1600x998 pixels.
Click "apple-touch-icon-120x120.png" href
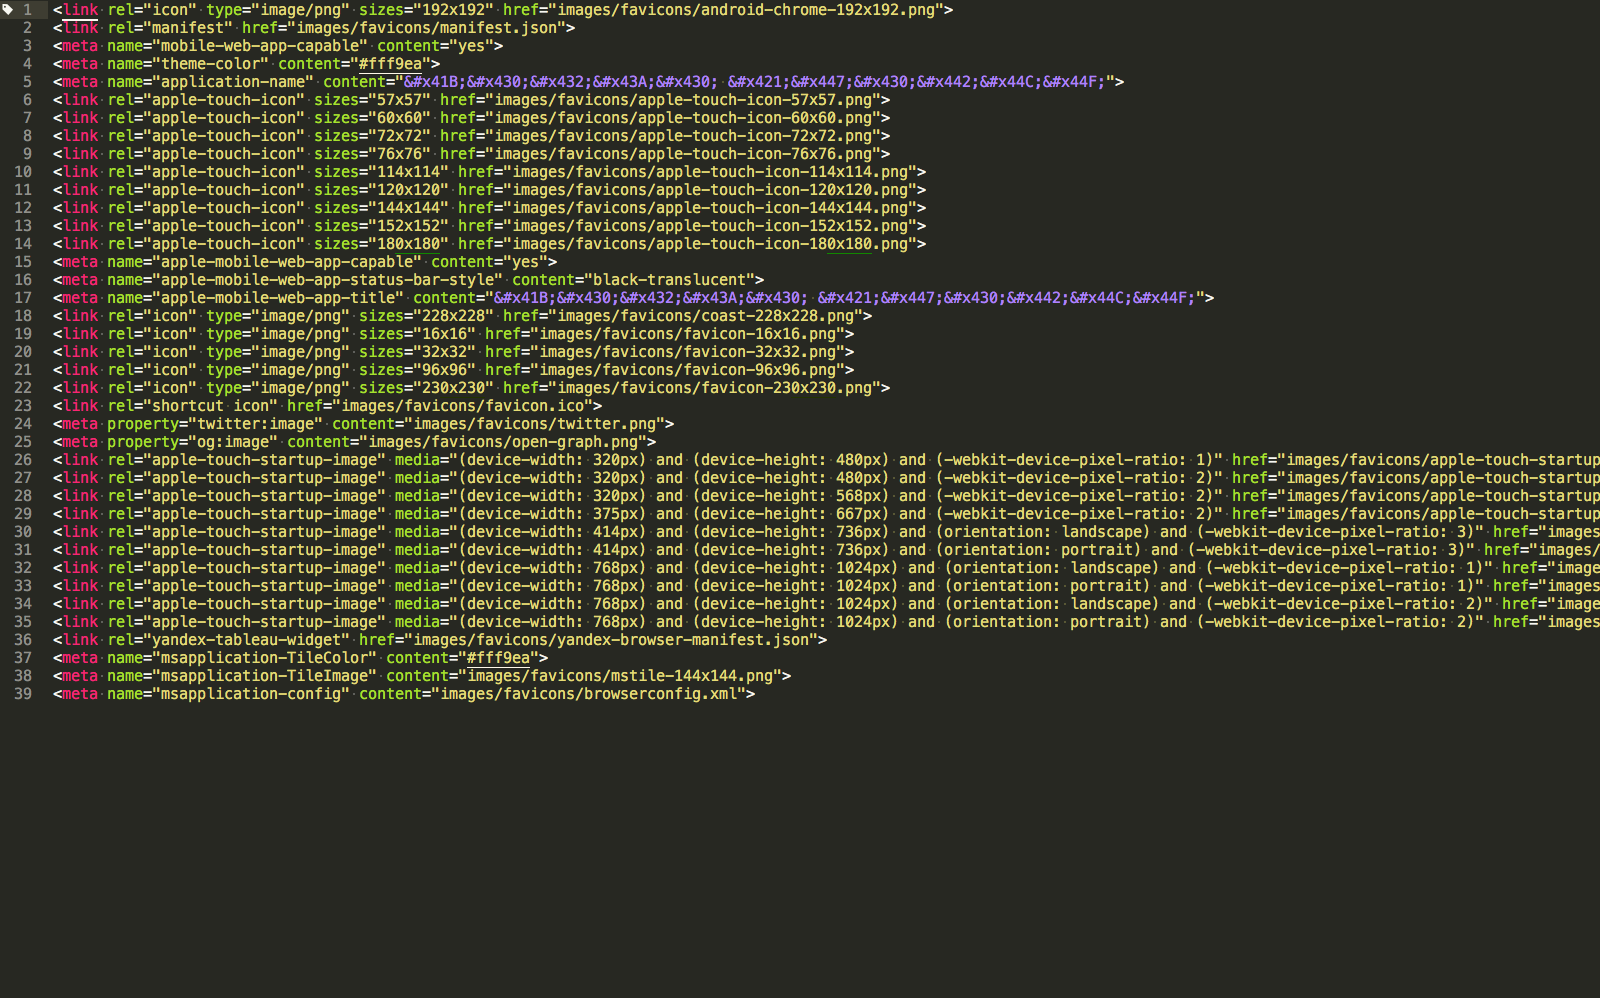(782, 190)
